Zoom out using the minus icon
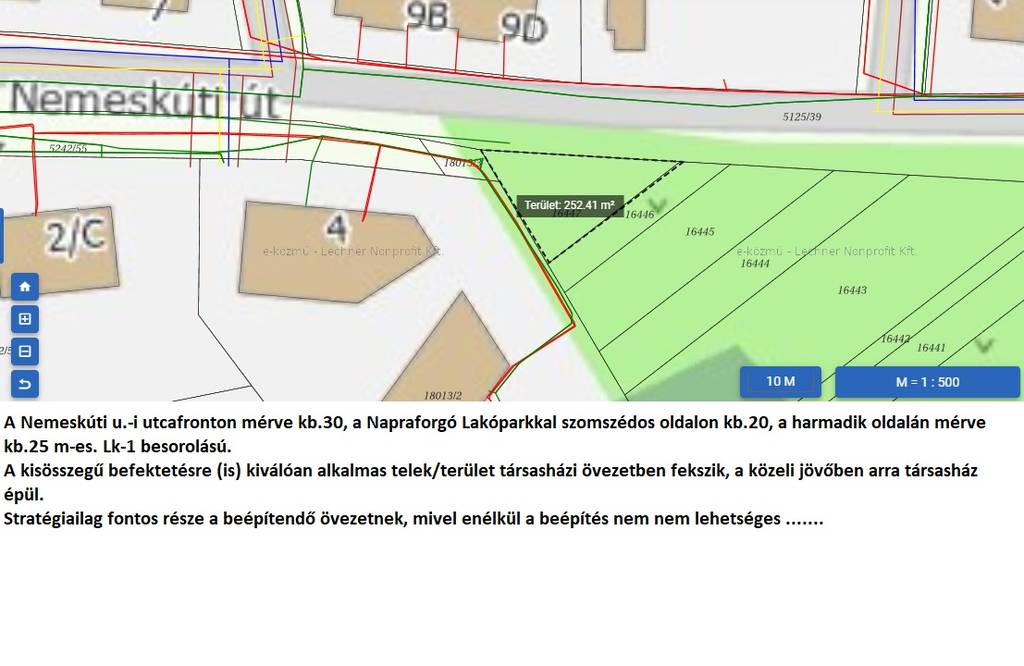Image resolution: width=1024 pixels, height=666 pixels. pyautogui.click(x=25, y=351)
